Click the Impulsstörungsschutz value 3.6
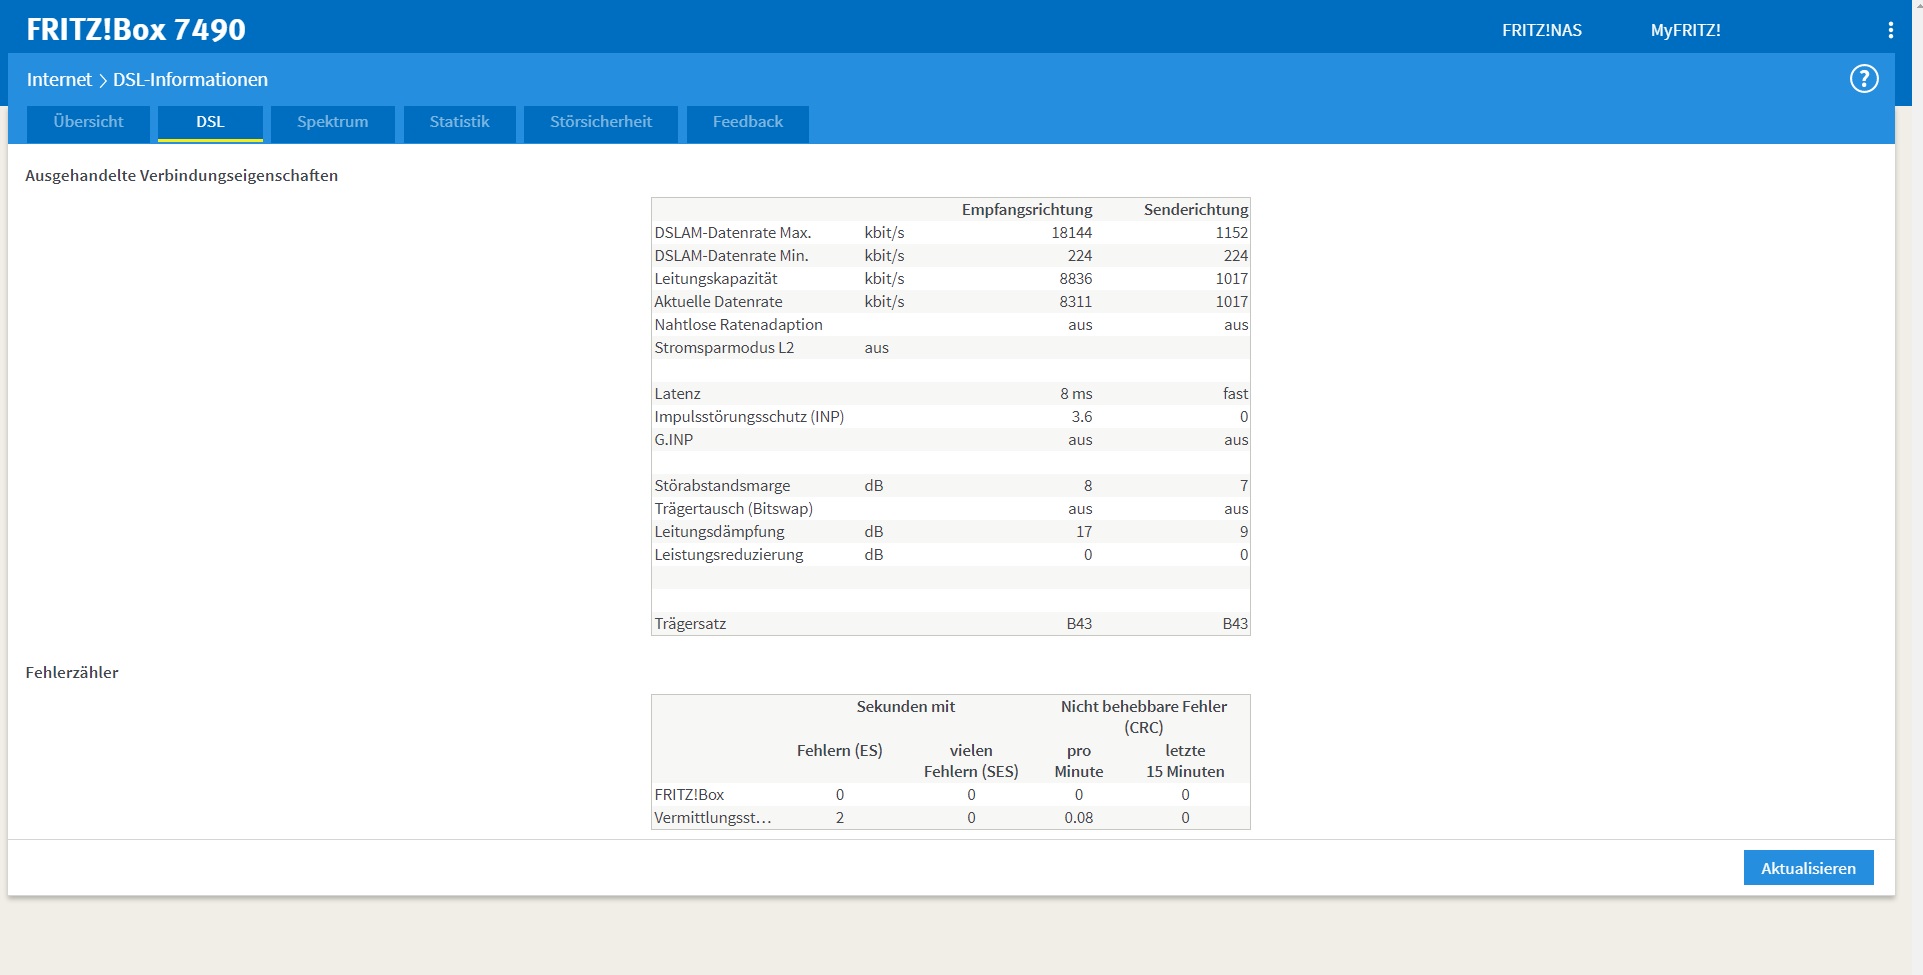 [1082, 416]
